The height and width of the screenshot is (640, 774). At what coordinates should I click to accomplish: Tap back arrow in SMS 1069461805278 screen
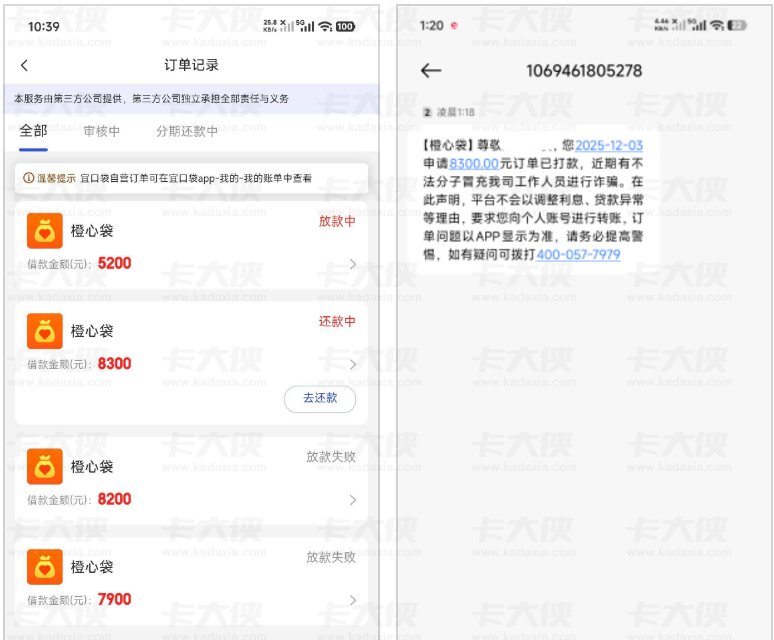click(x=431, y=71)
